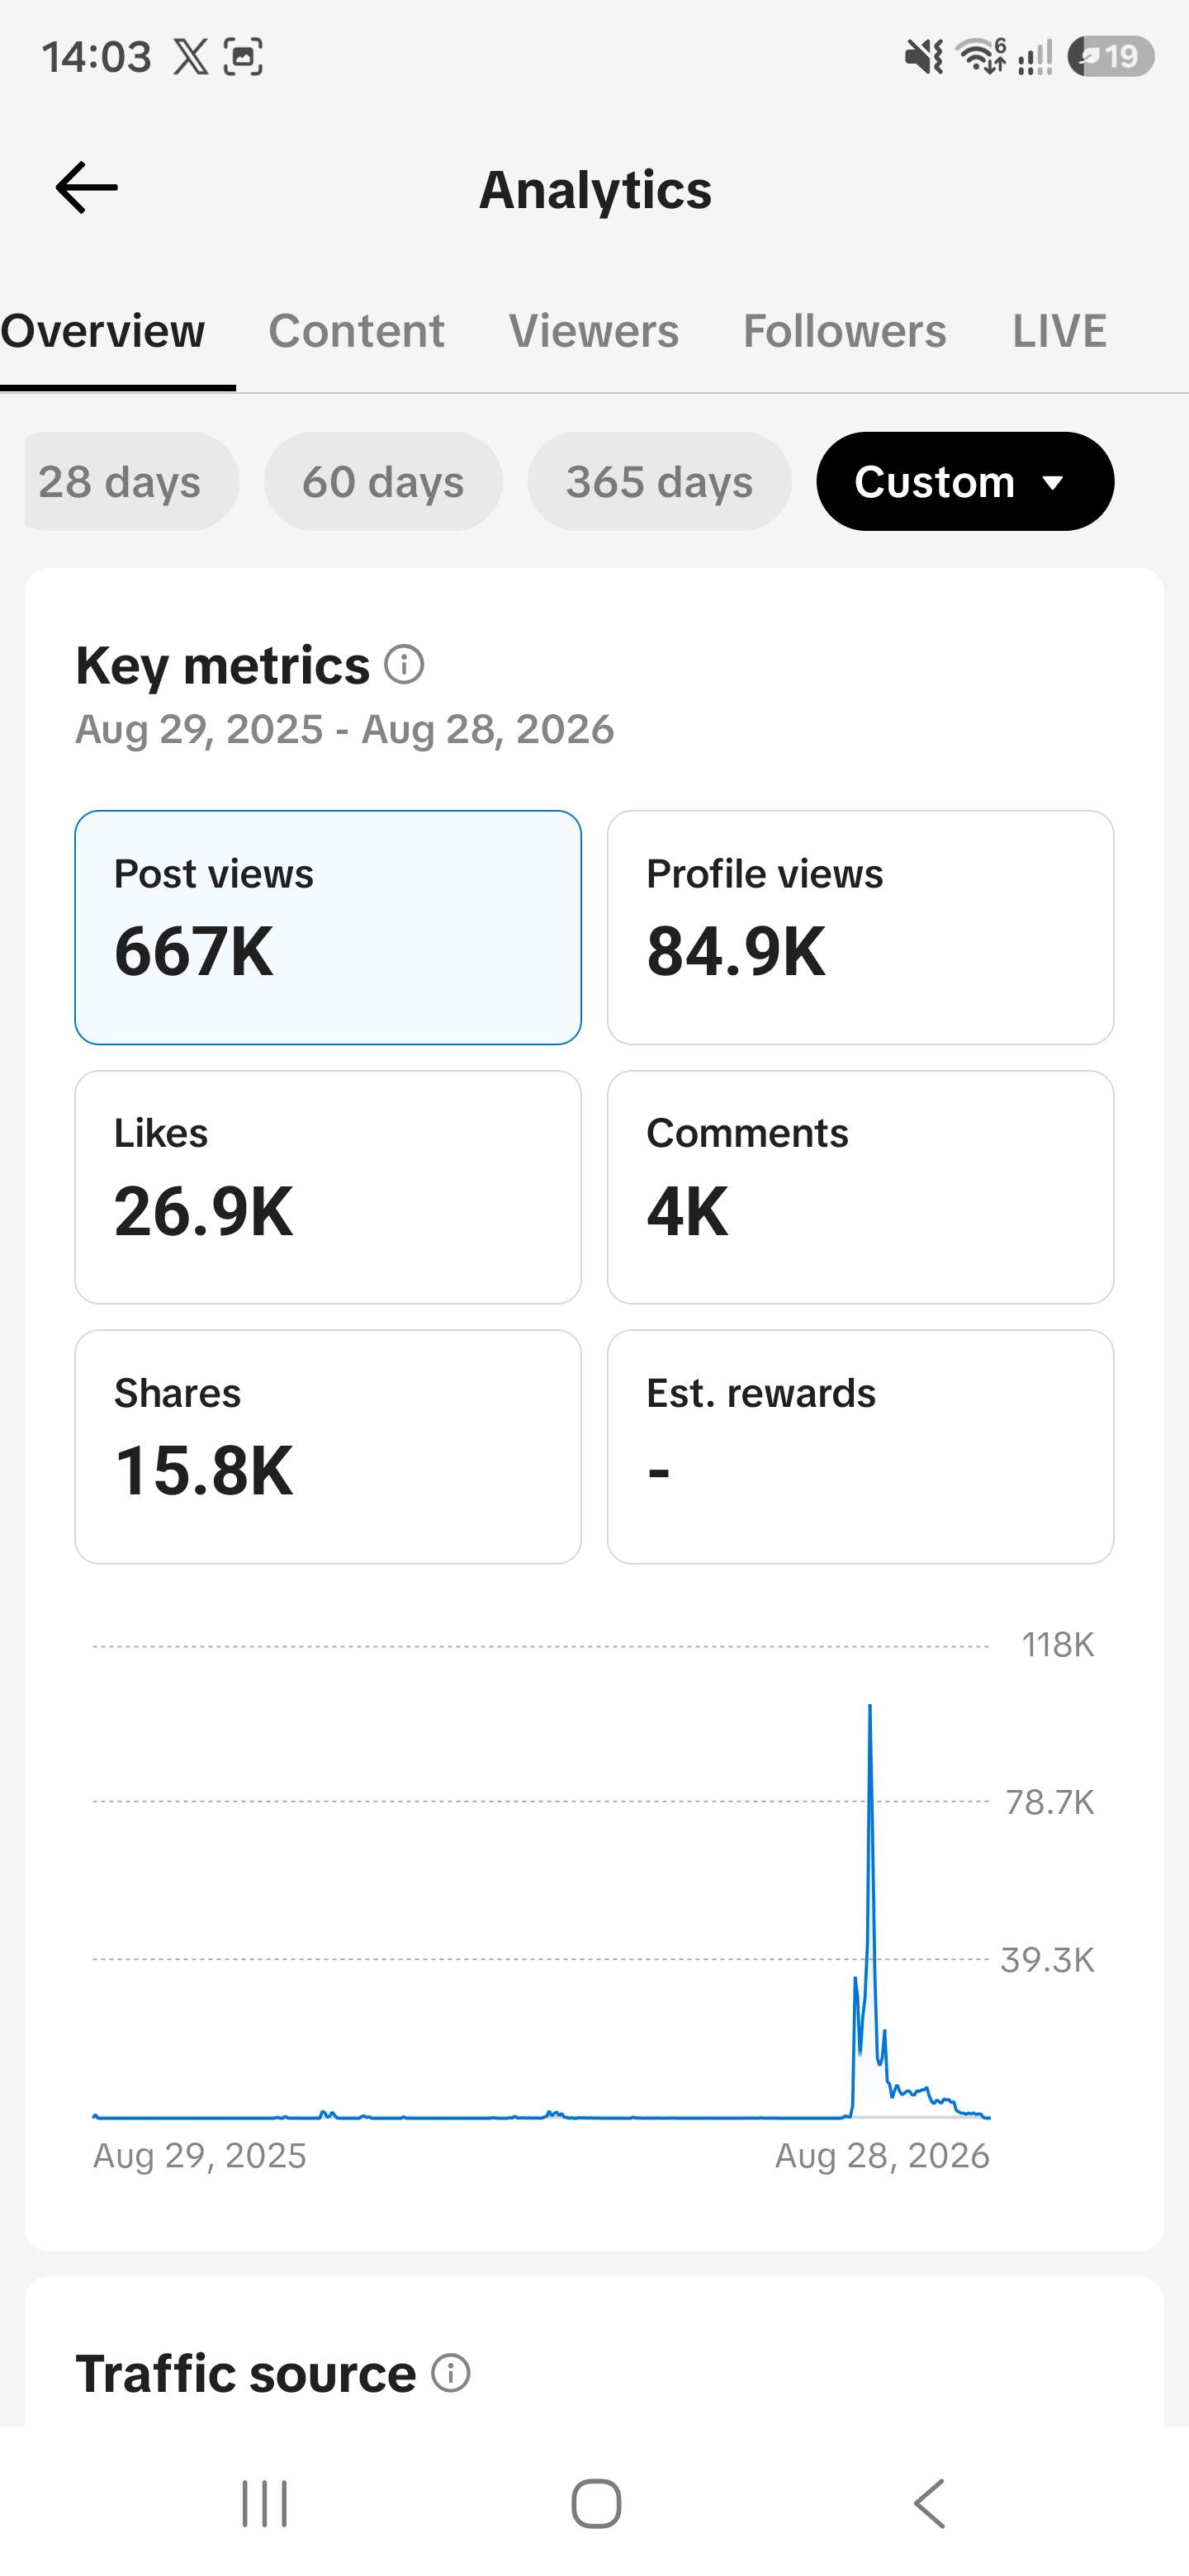
Task: Tap the Android home button
Action: click(596, 2503)
